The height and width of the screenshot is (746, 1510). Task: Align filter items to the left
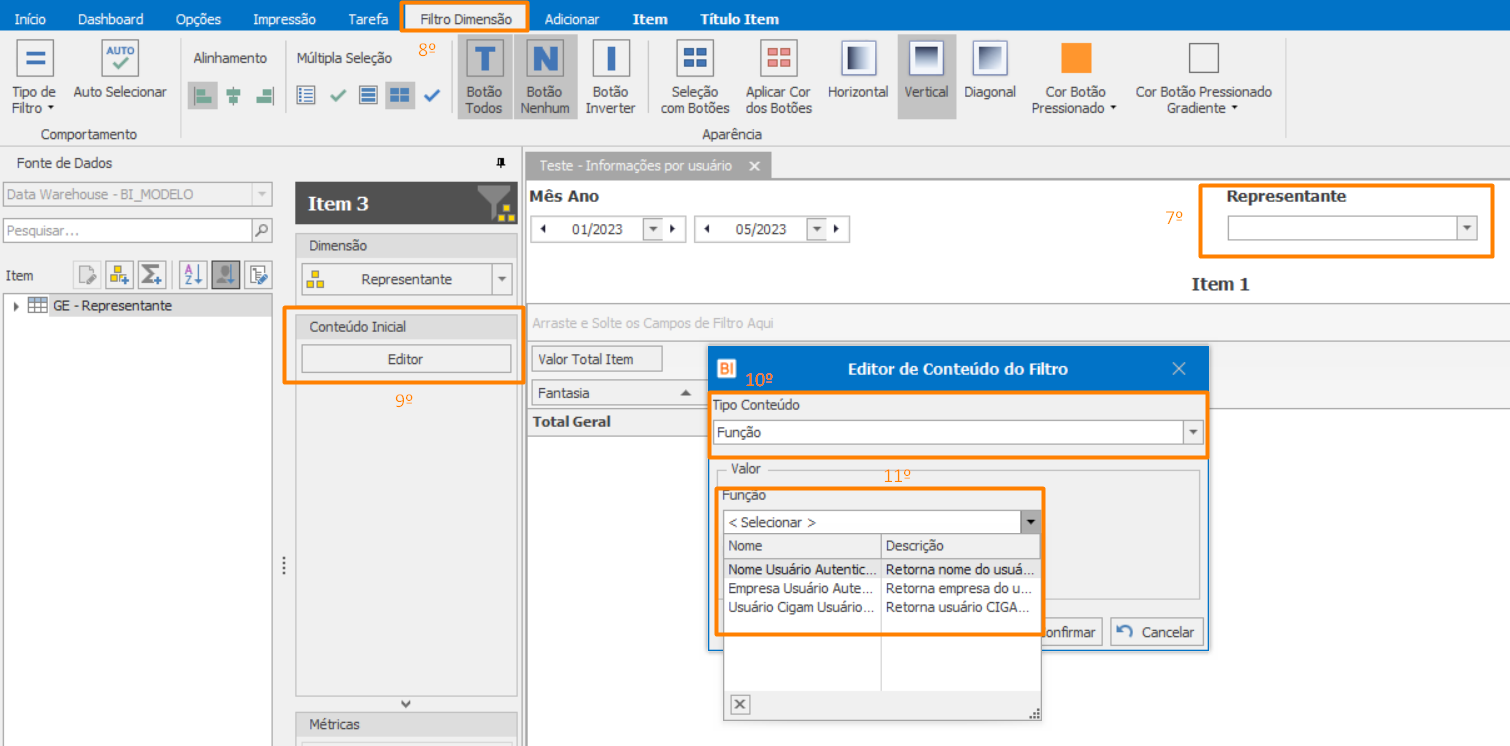pyautogui.click(x=203, y=96)
